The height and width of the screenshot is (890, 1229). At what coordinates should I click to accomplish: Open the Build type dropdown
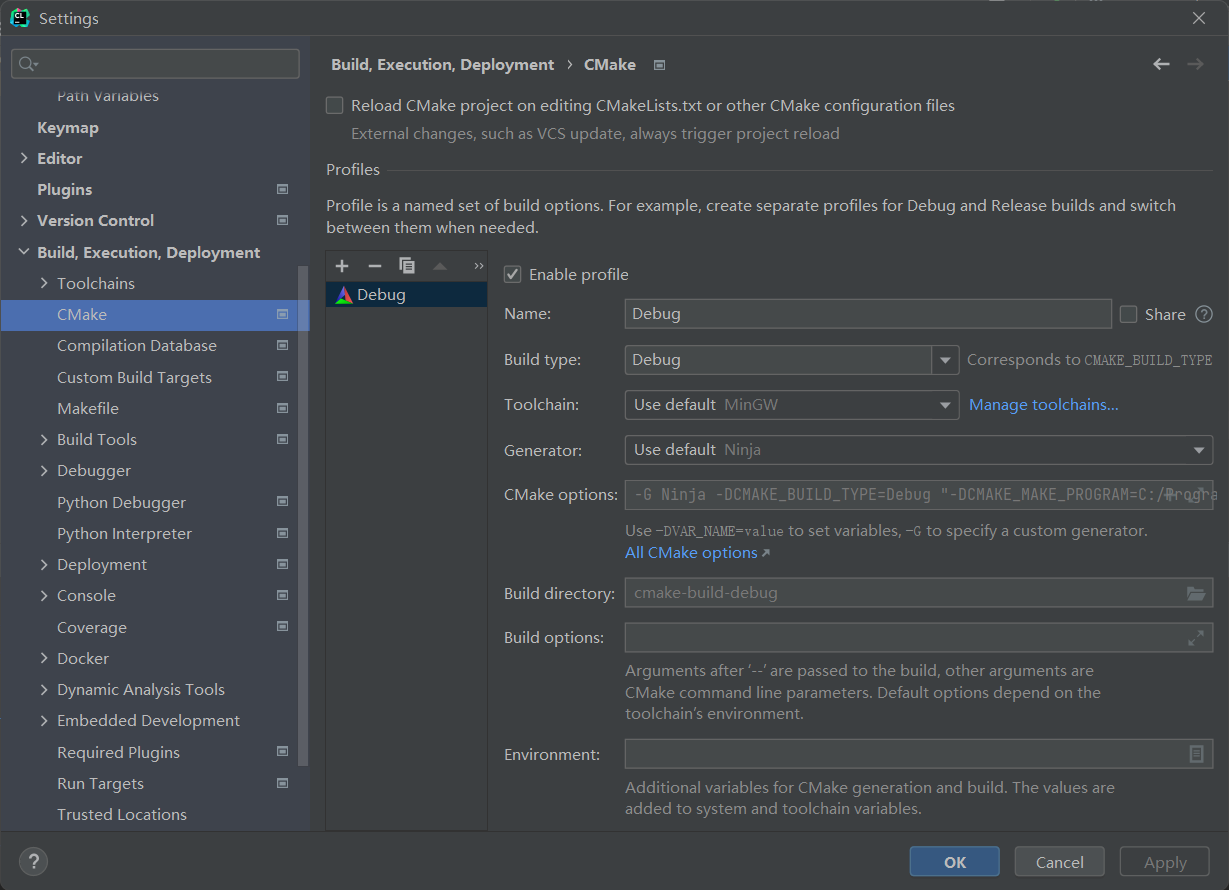[x=945, y=360]
